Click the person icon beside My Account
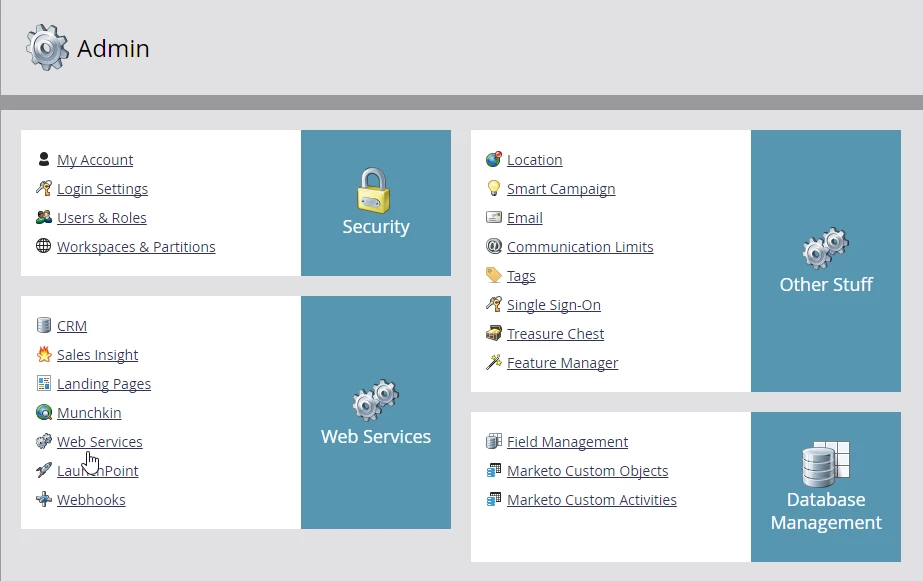 pyautogui.click(x=44, y=159)
